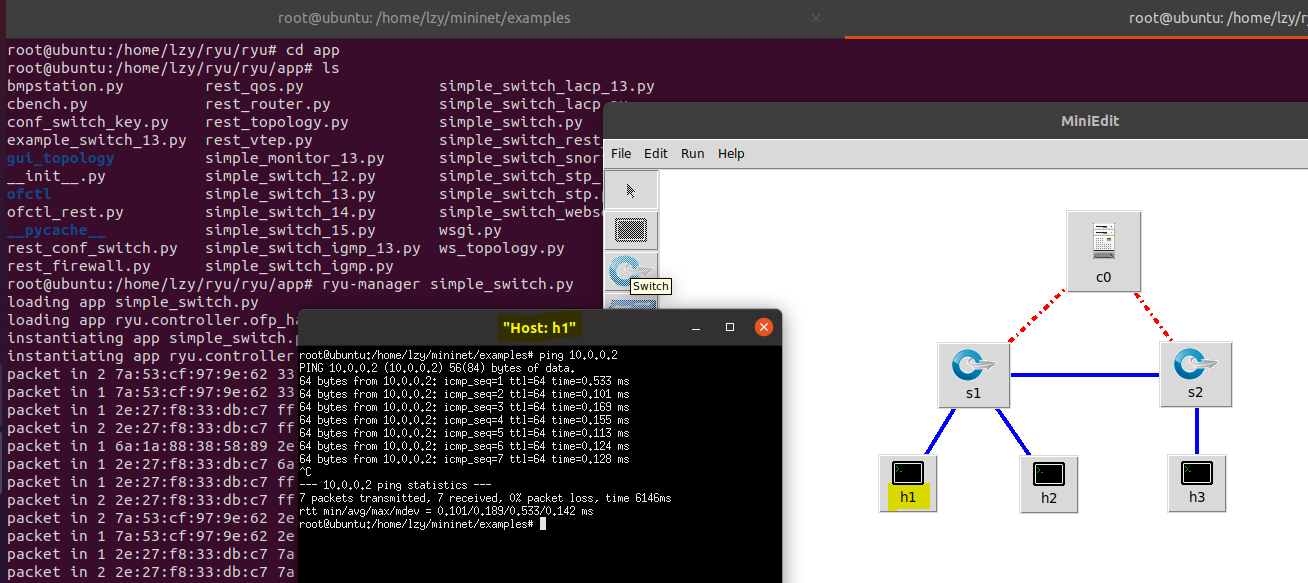Viewport: 1308px width, 583px height.
Task: Maximize the Host: h1 window
Action: point(730,327)
